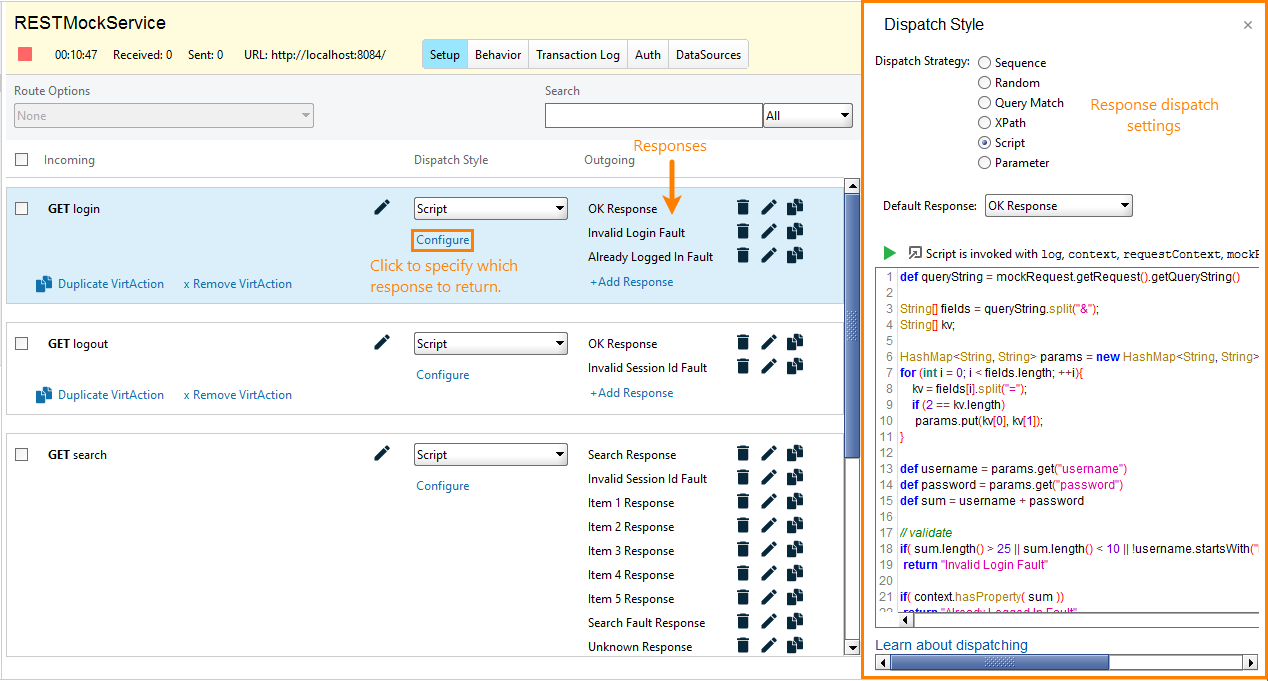Edit the GET login action with the pencil
This screenshot has height=681, width=1268.
(x=382, y=207)
